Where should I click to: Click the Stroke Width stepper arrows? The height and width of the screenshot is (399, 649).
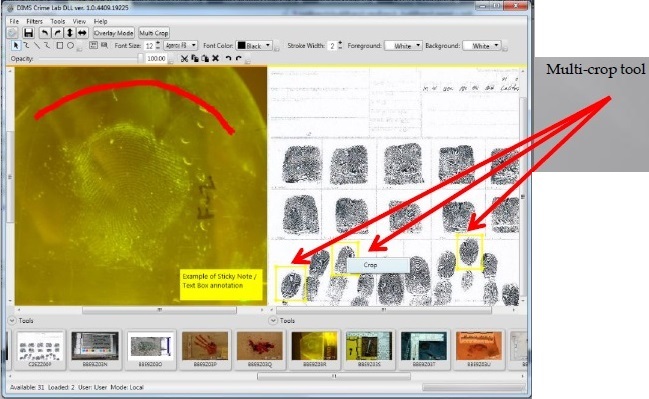click(x=340, y=45)
